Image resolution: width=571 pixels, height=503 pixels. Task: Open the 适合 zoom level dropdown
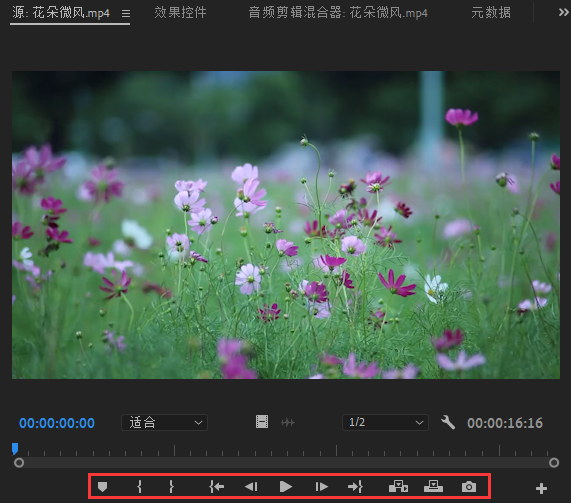164,423
